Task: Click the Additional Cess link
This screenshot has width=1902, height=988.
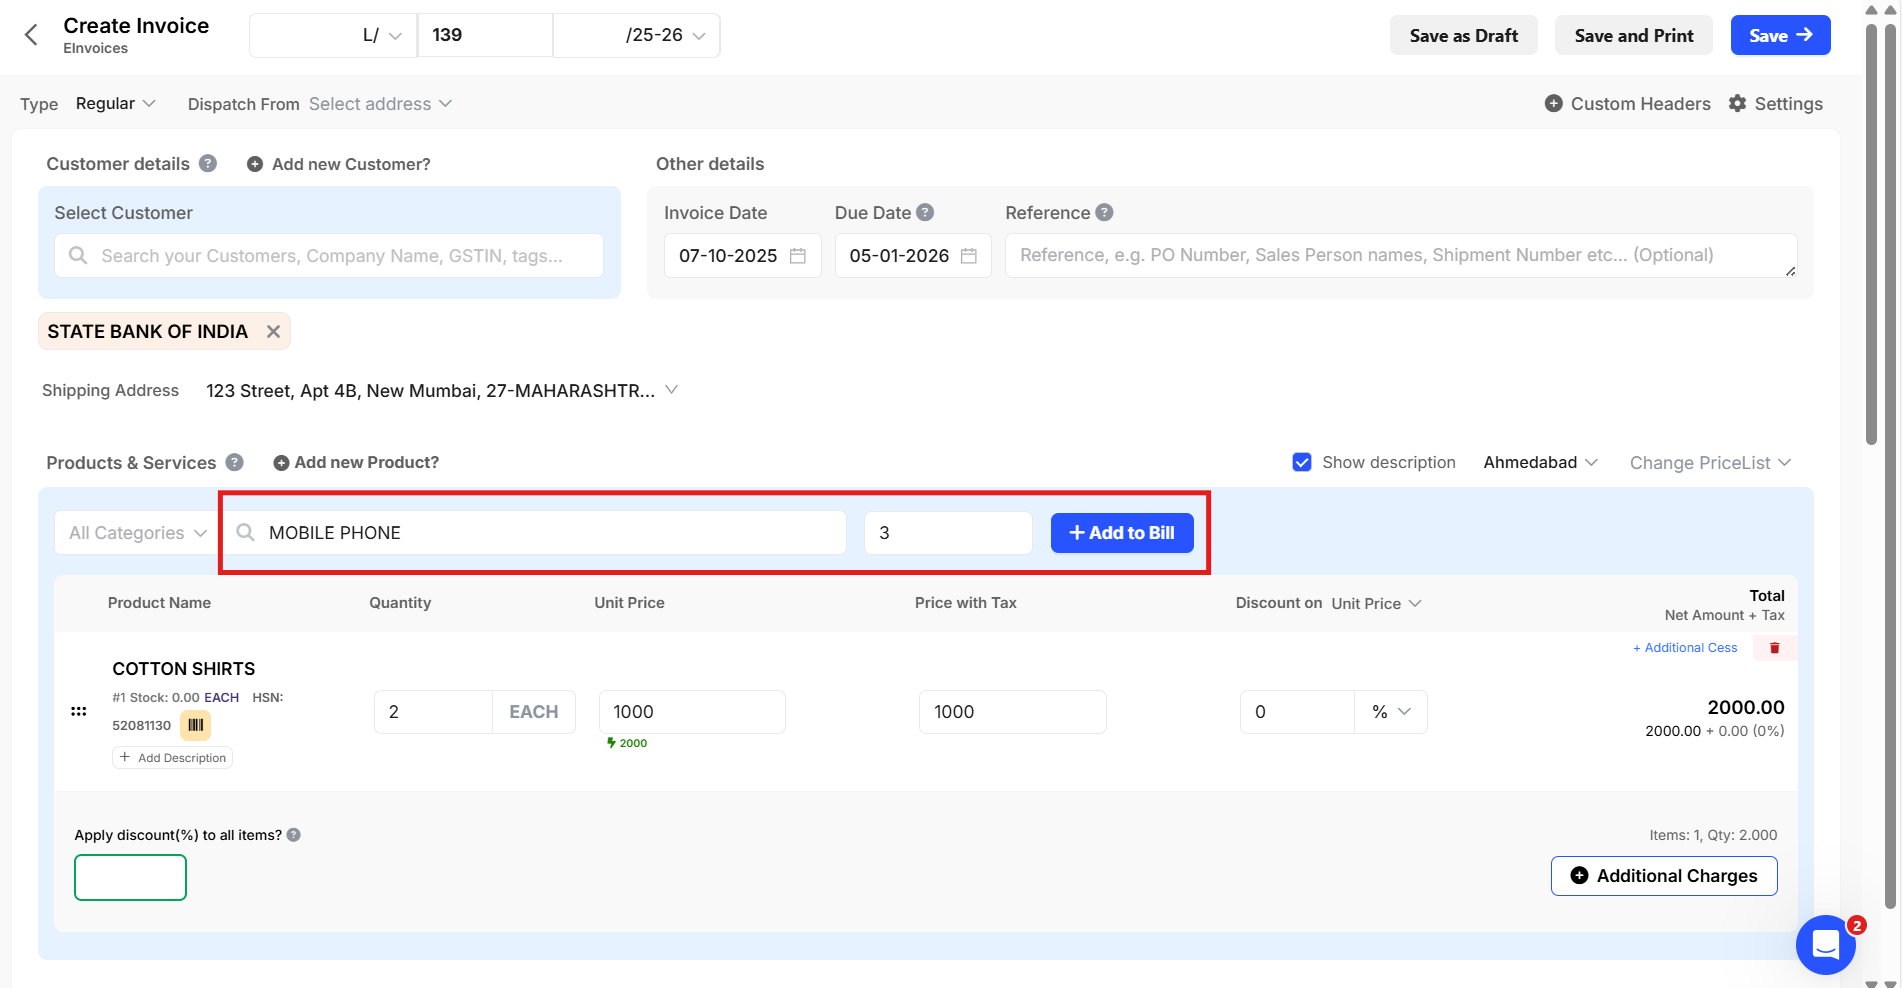Action: (1685, 648)
